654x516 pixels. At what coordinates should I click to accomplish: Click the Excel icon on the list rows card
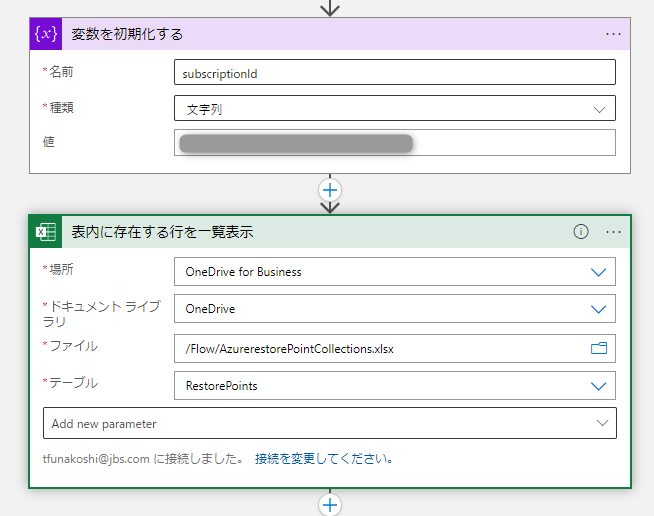[x=46, y=232]
